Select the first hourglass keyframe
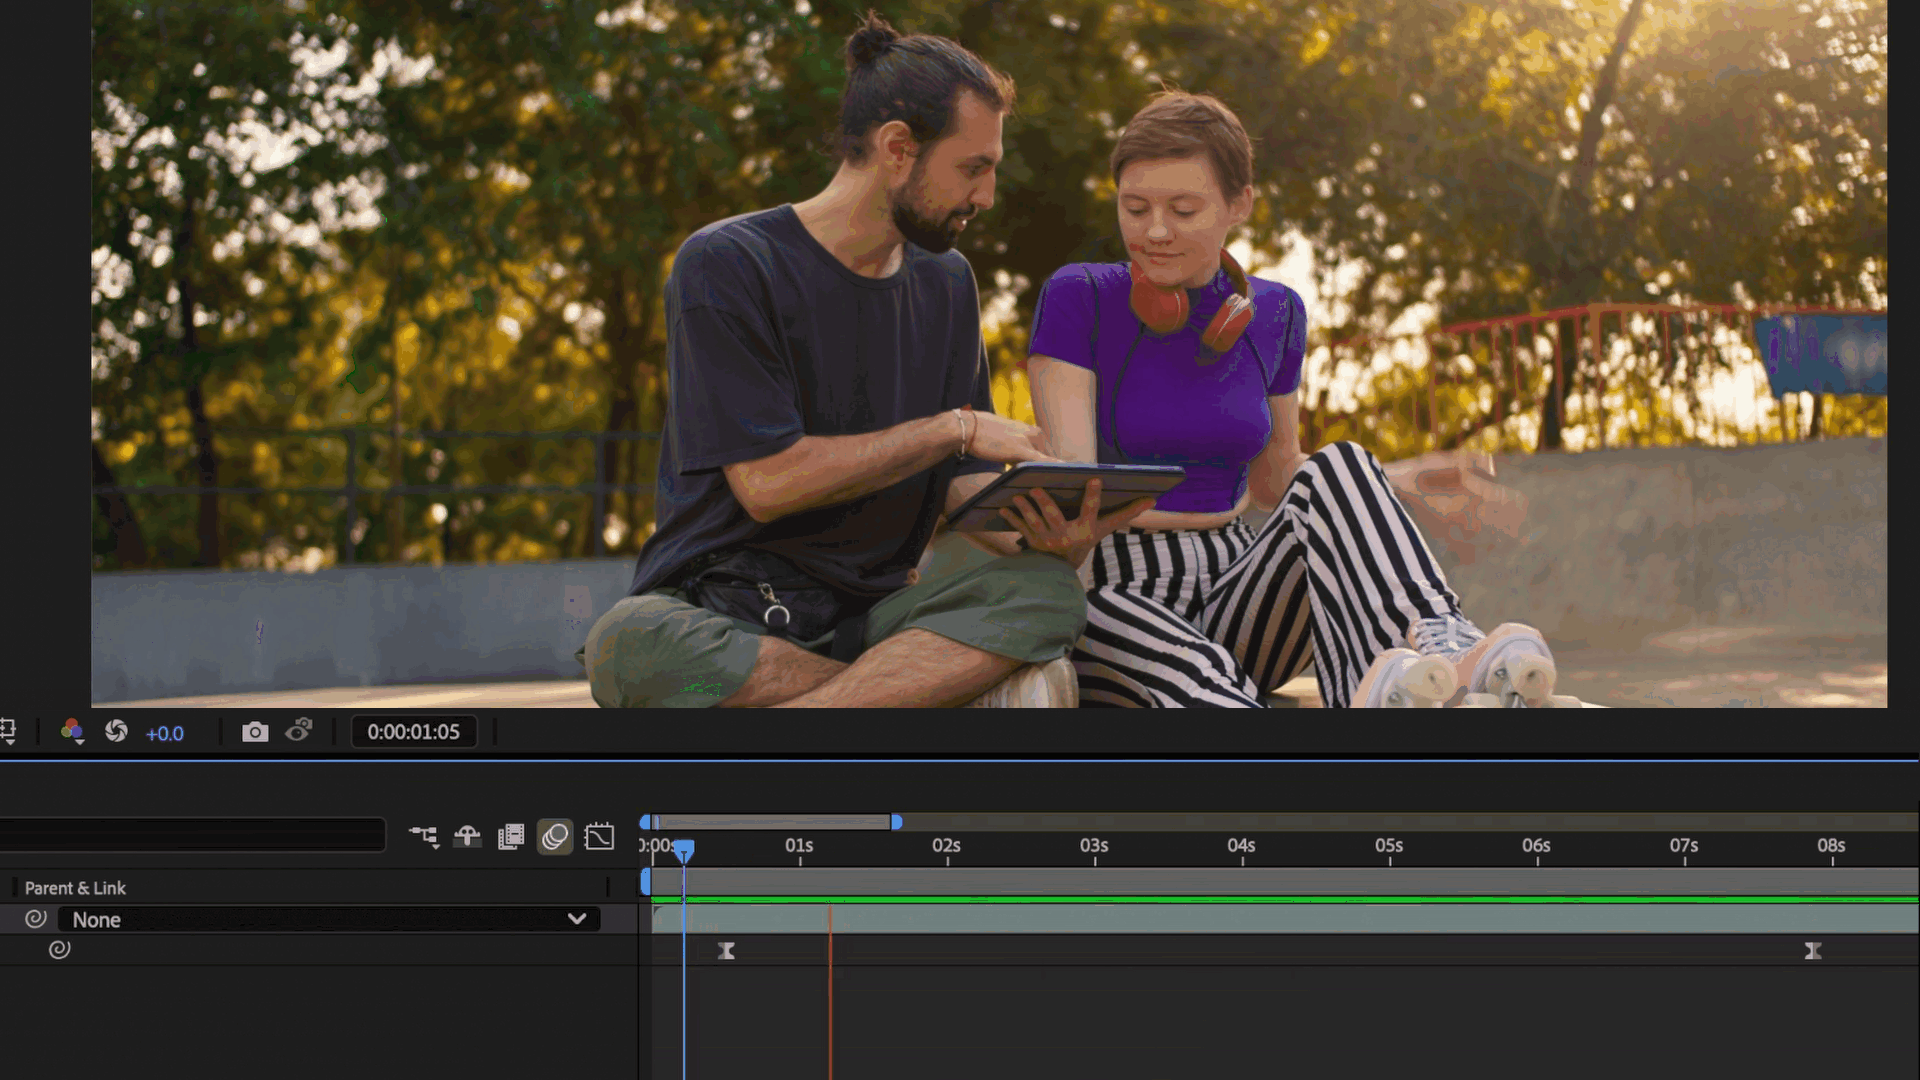The width and height of the screenshot is (1920, 1080). (x=727, y=951)
